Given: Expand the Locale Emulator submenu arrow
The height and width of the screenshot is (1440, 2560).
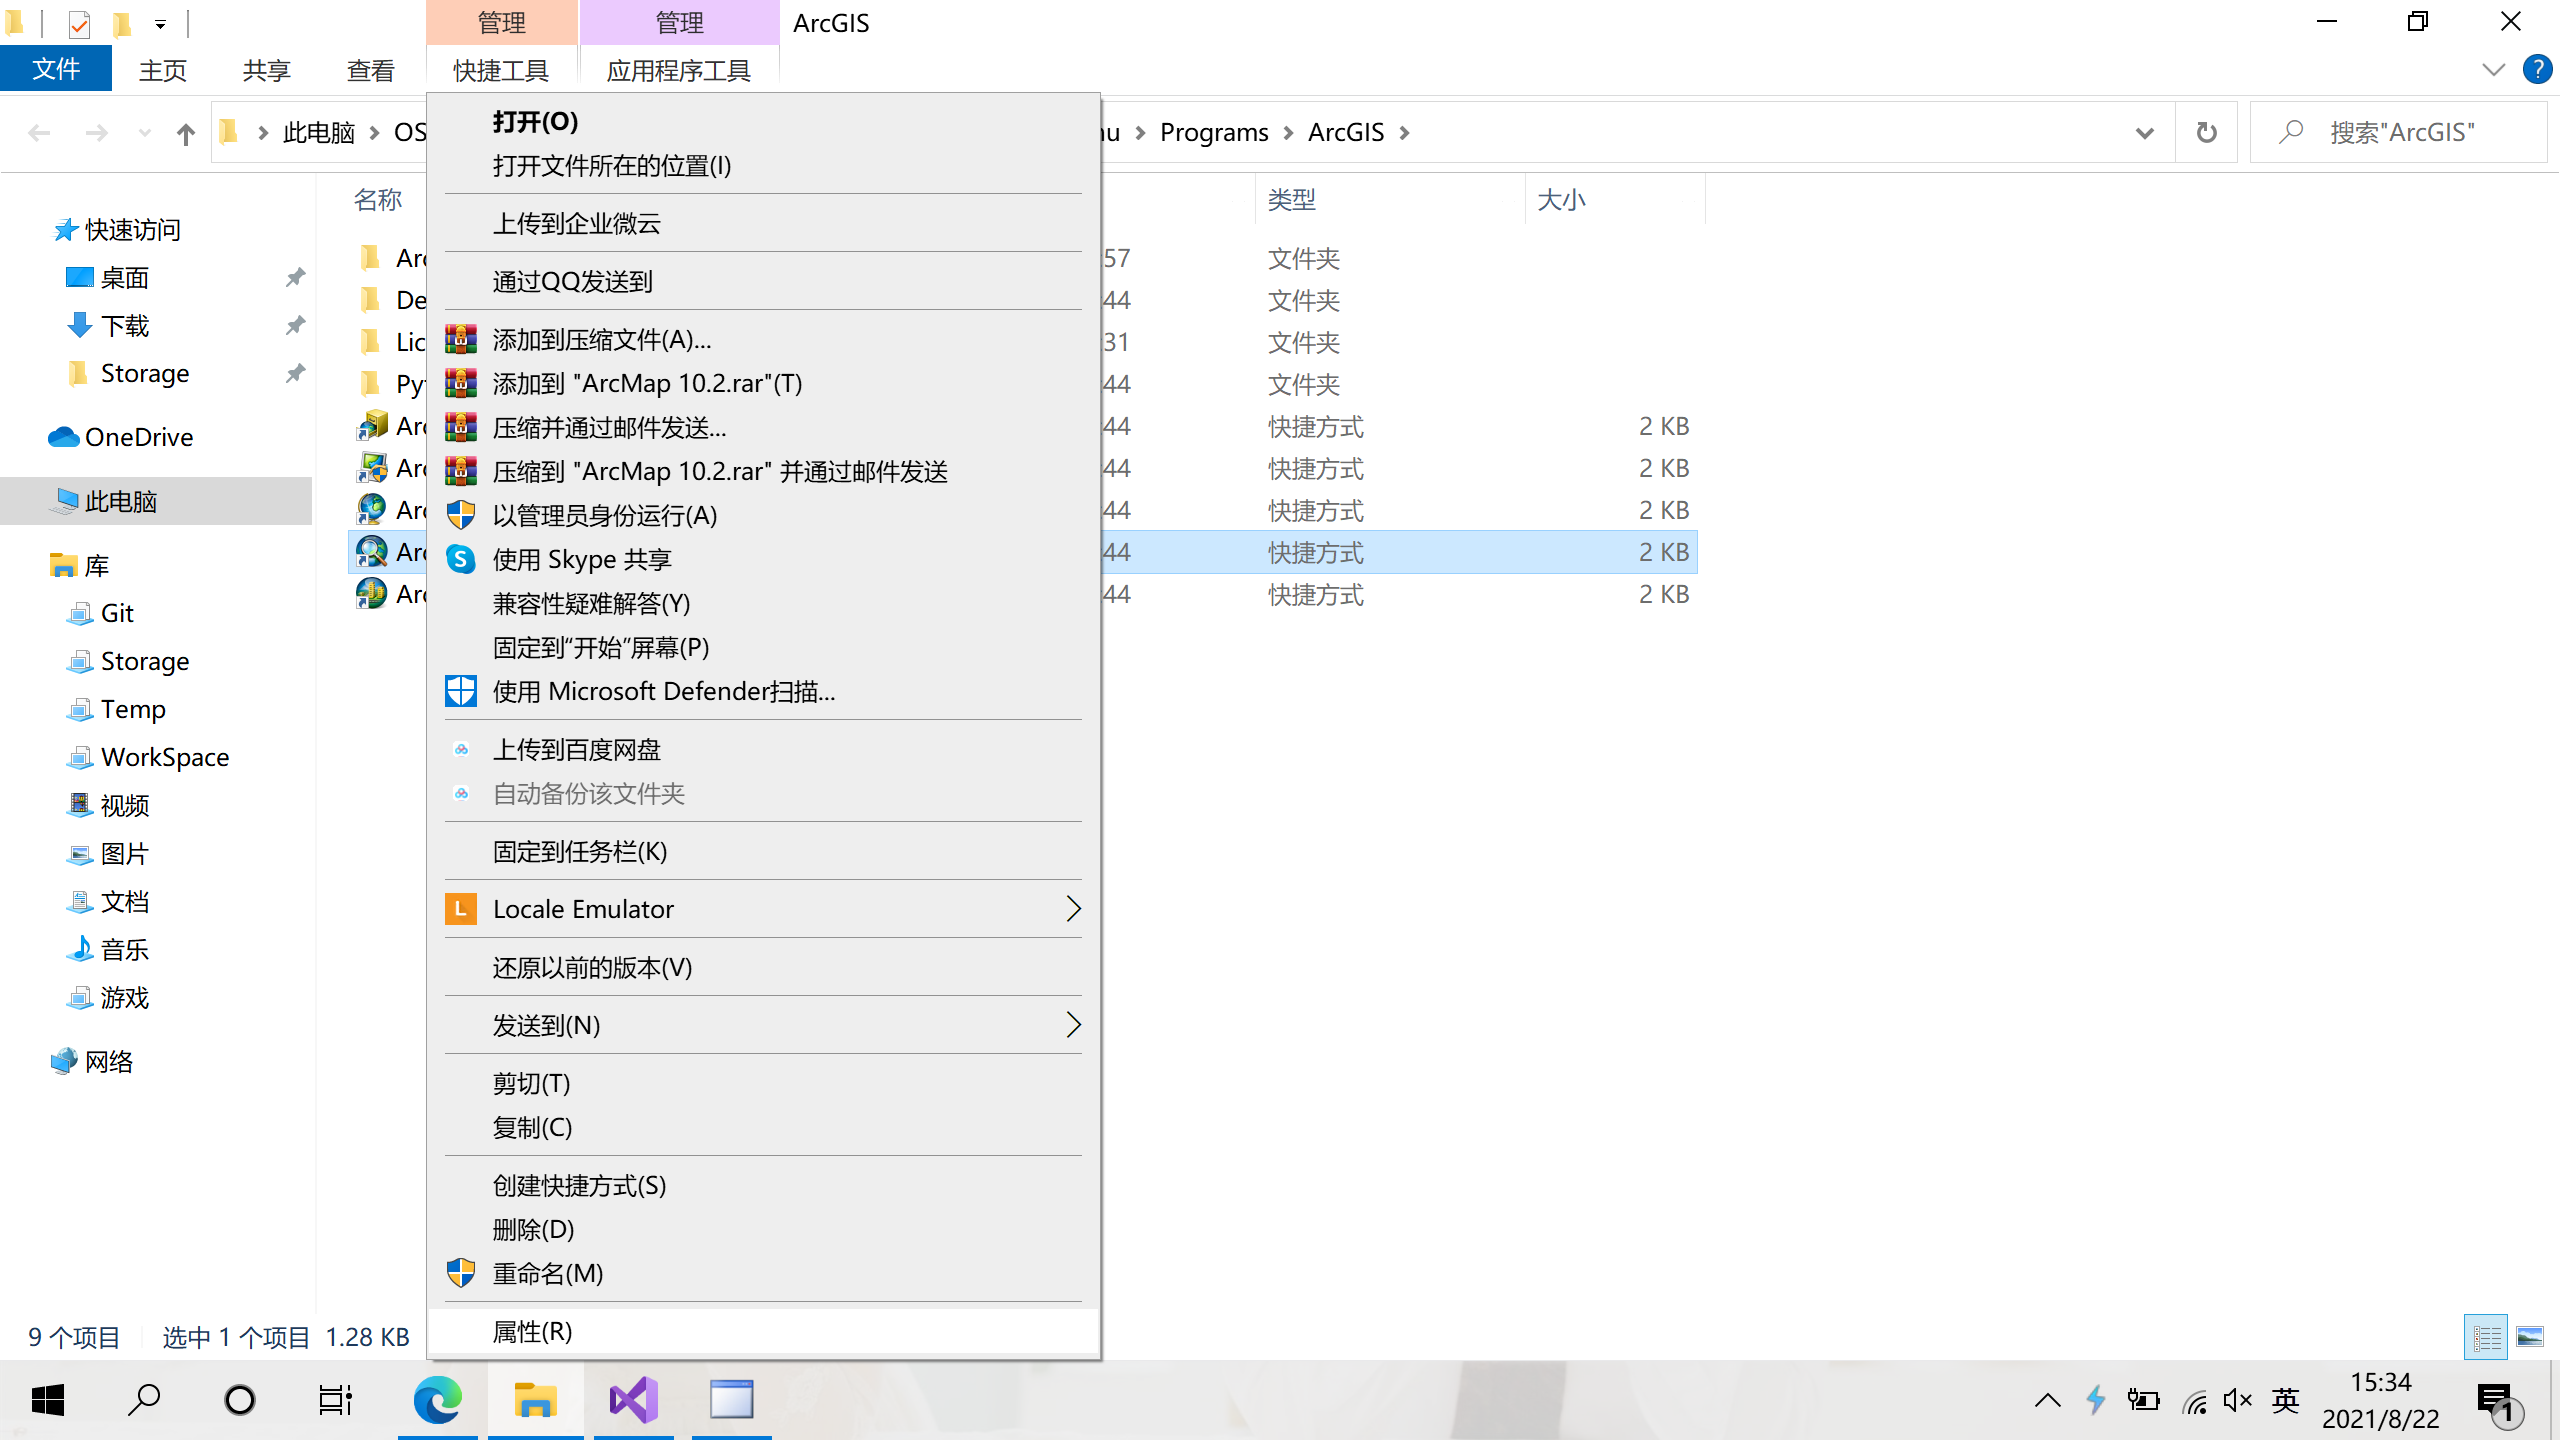Looking at the screenshot, I should (x=1073, y=909).
